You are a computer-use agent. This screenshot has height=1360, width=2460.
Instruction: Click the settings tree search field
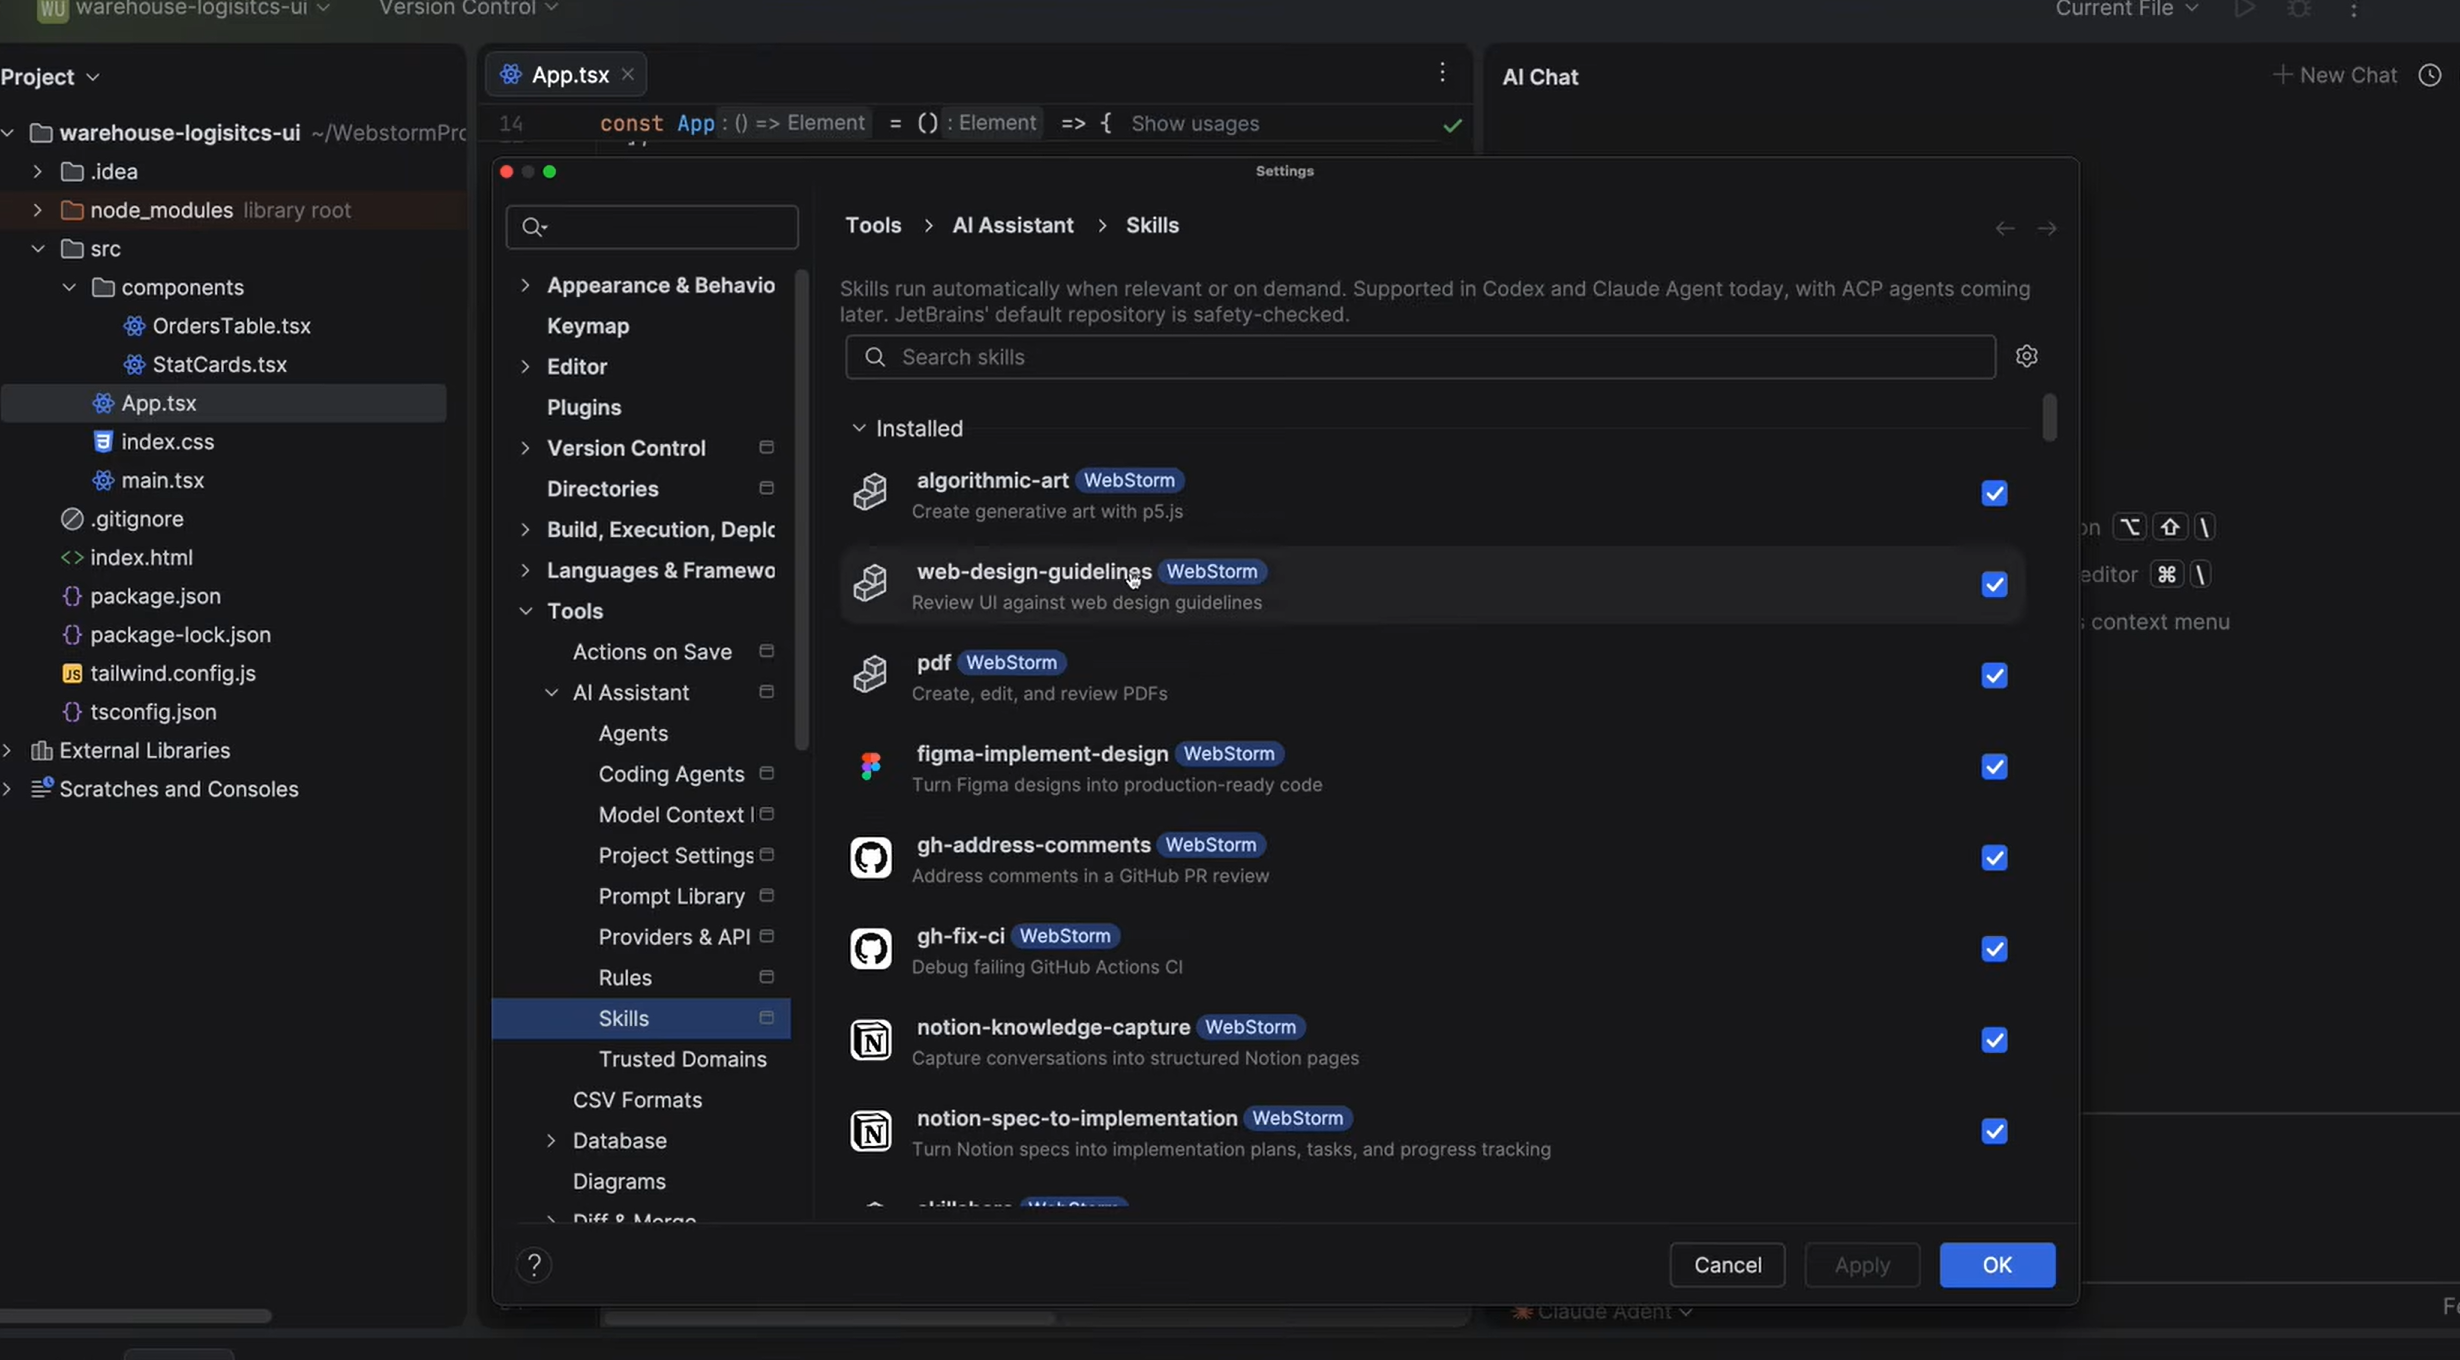click(x=652, y=227)
